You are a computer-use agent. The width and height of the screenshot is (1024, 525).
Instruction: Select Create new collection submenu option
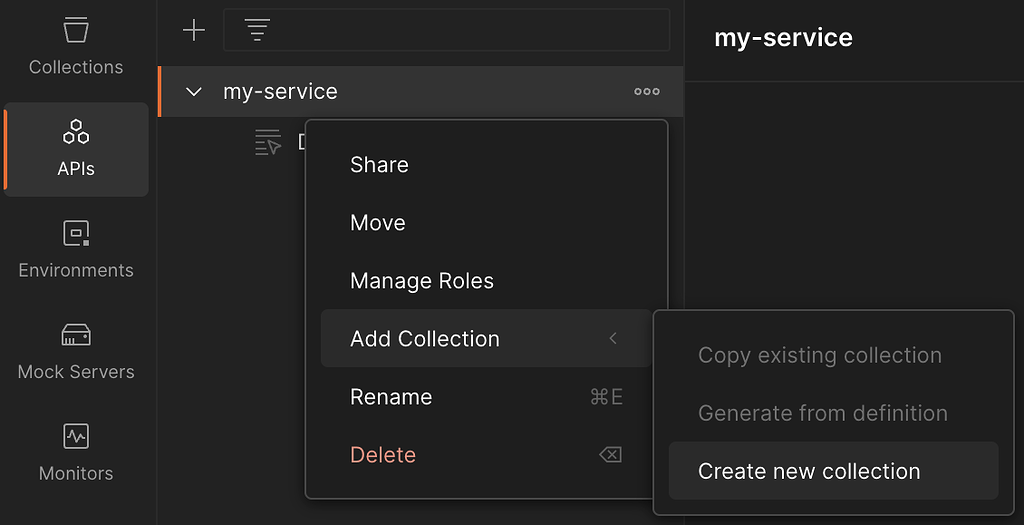tap(809, 471)
